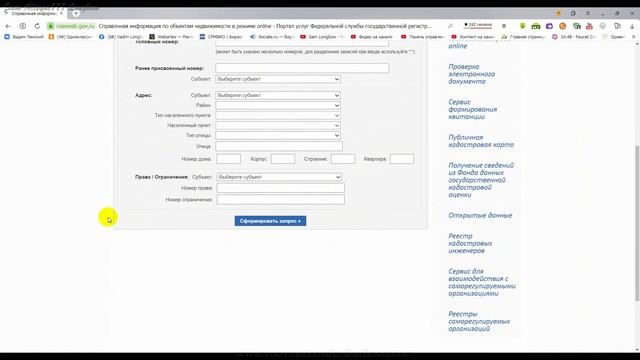This screenshot has width=640, height=360.
Task: Click the Ранее присвоенный номер text field
Action: [302, 68]
